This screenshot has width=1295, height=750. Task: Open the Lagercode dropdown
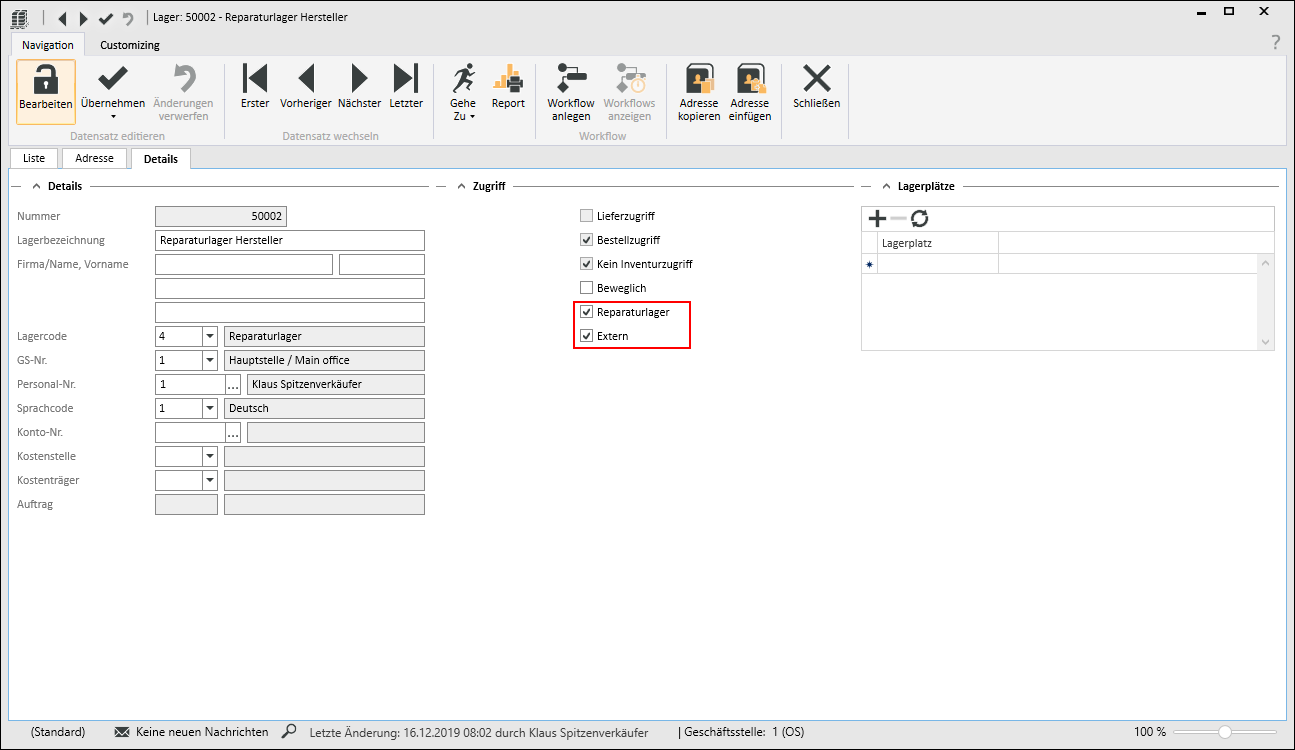pyautogui.click(x=210, y=337)
